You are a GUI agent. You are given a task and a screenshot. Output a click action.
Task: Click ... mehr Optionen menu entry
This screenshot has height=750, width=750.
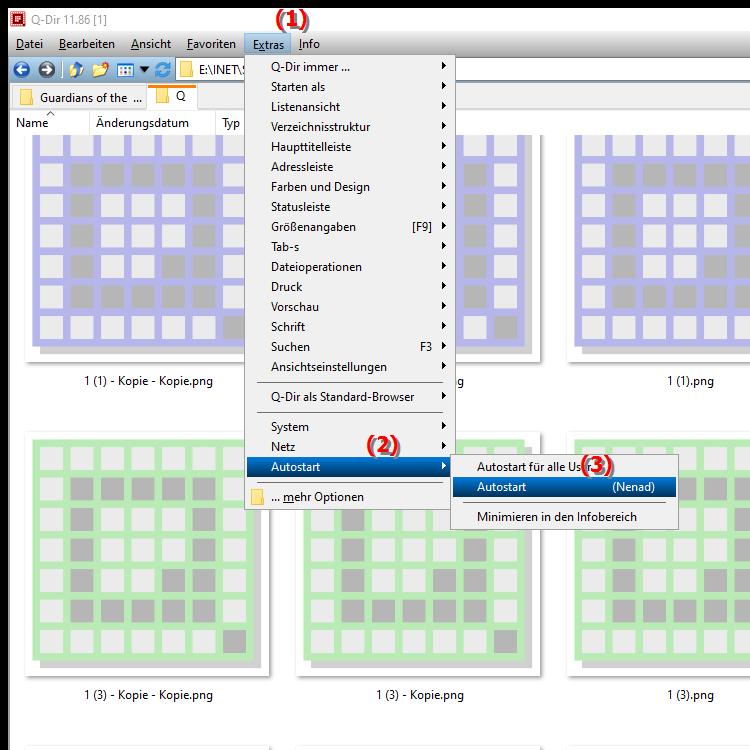click(350, 497)
